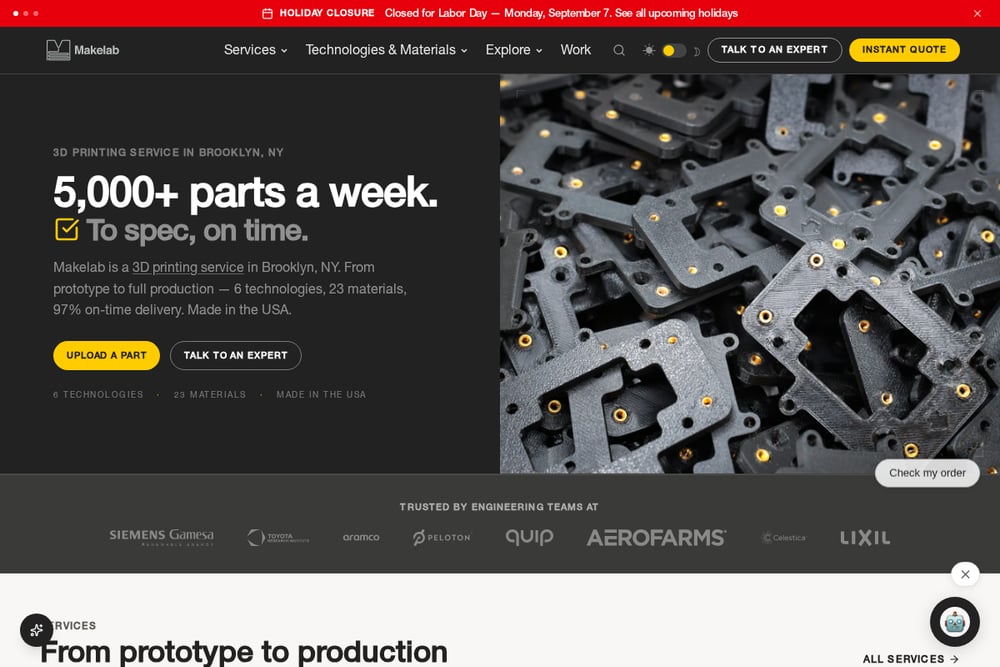The width and height of the screenshot is (1000, 667).
Task: Click the calendar icon in holiday banner
Action: [267, 13]
